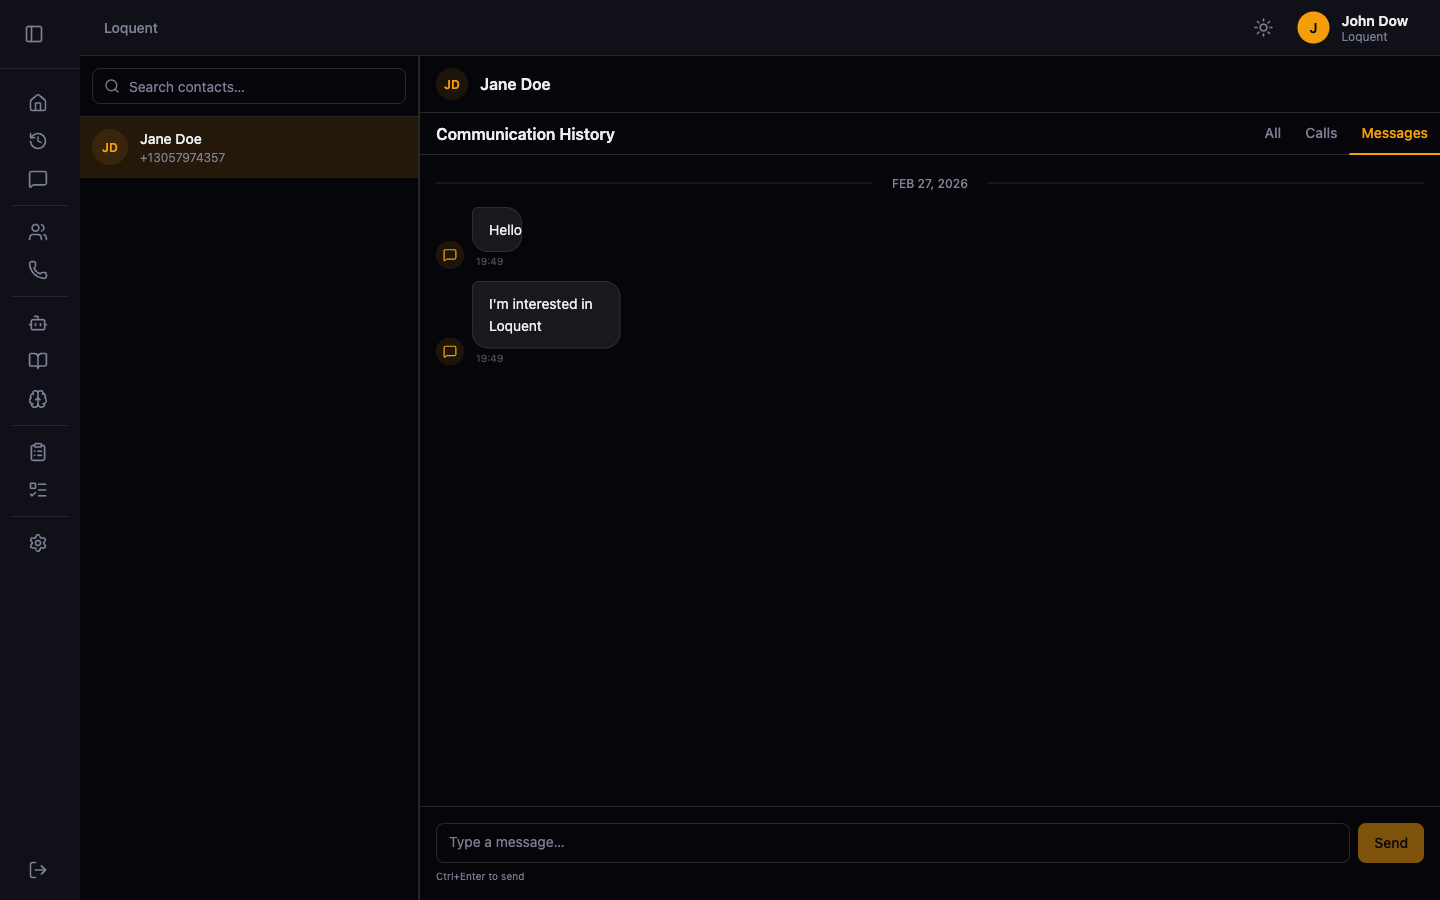This screenshot has width=1440, height=900.
Task: Click the message input field
Action: pyautogui.click(x=893, y=843)
